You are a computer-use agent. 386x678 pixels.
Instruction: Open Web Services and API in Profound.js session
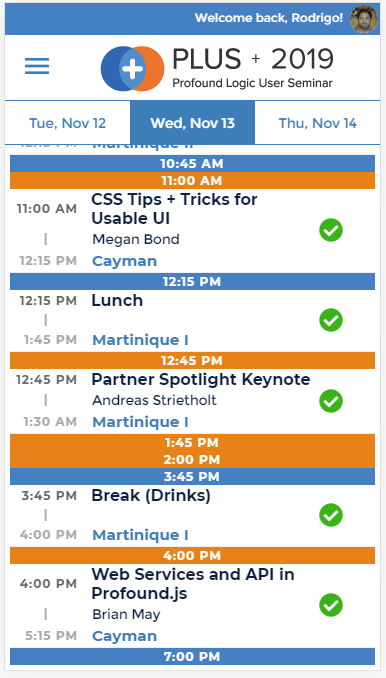click(193, 583)
